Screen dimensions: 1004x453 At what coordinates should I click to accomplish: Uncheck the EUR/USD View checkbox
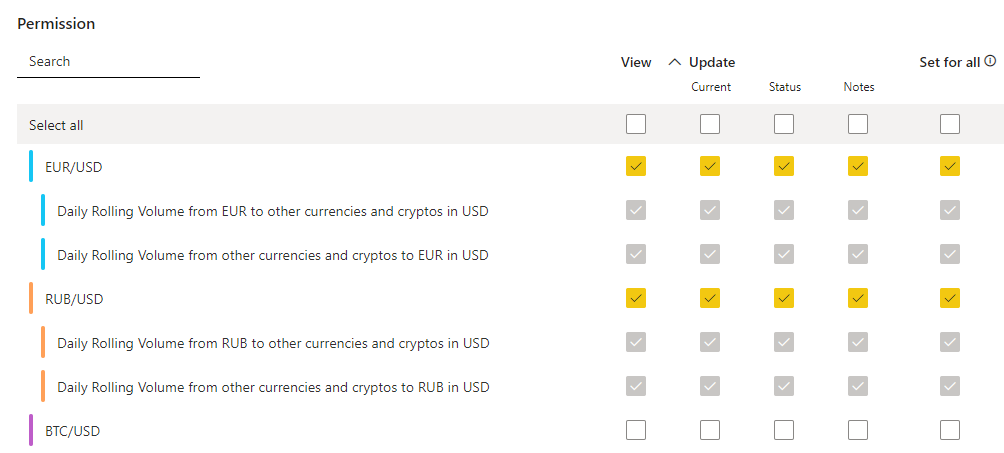coord(636,167)
